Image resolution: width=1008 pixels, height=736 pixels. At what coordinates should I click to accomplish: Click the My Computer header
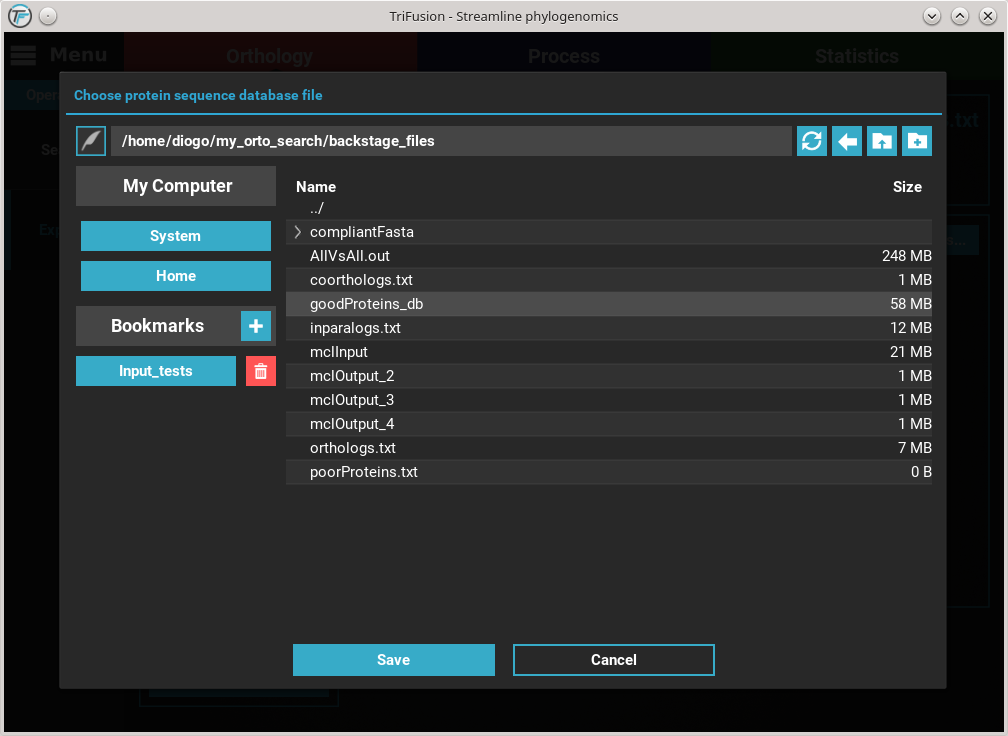pos(176,186)
